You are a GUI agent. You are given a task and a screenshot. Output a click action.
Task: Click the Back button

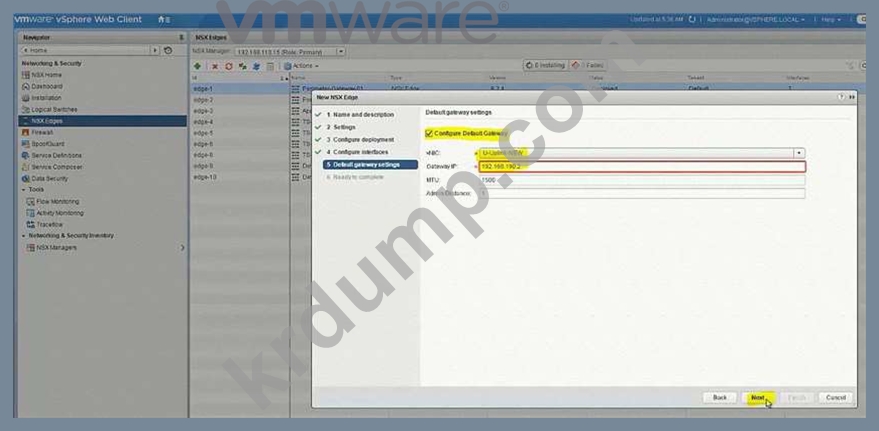[x=720, y=397]
